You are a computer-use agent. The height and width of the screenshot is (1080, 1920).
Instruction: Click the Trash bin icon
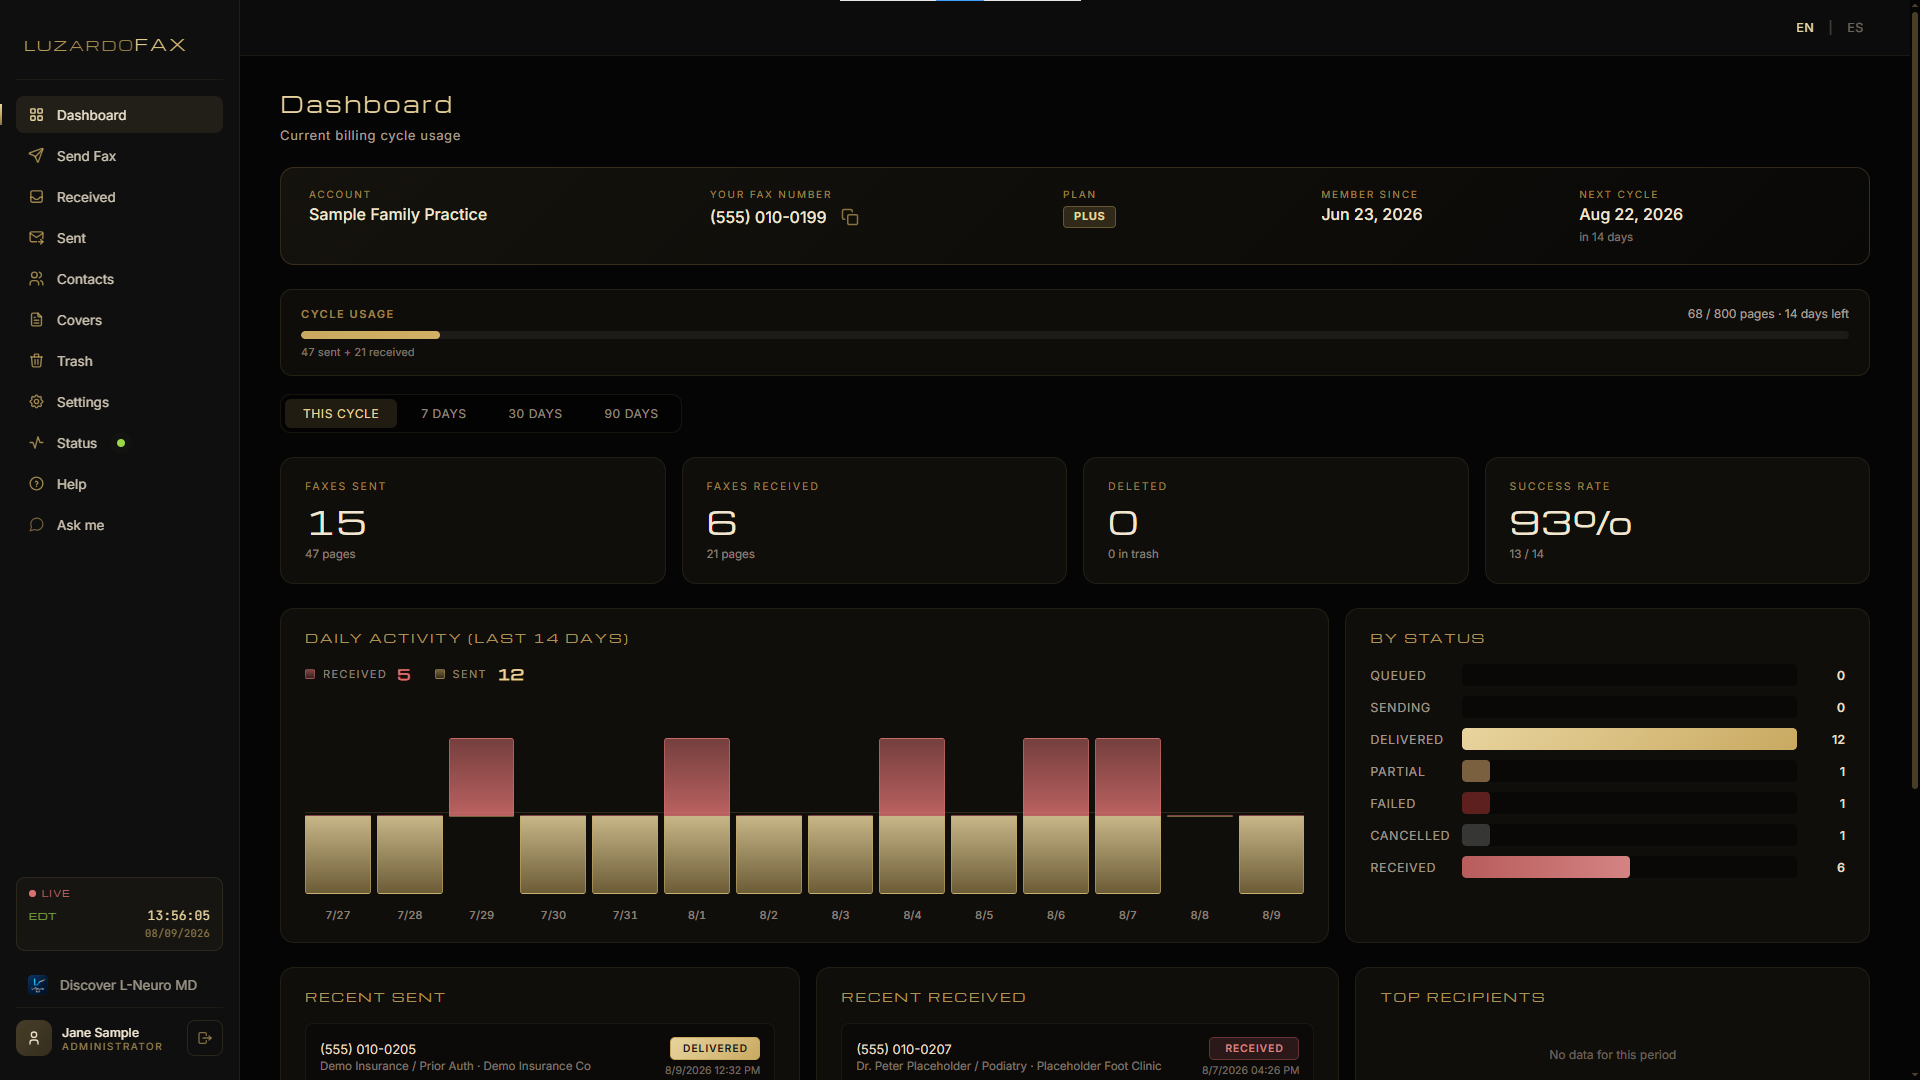coord(36,361)
